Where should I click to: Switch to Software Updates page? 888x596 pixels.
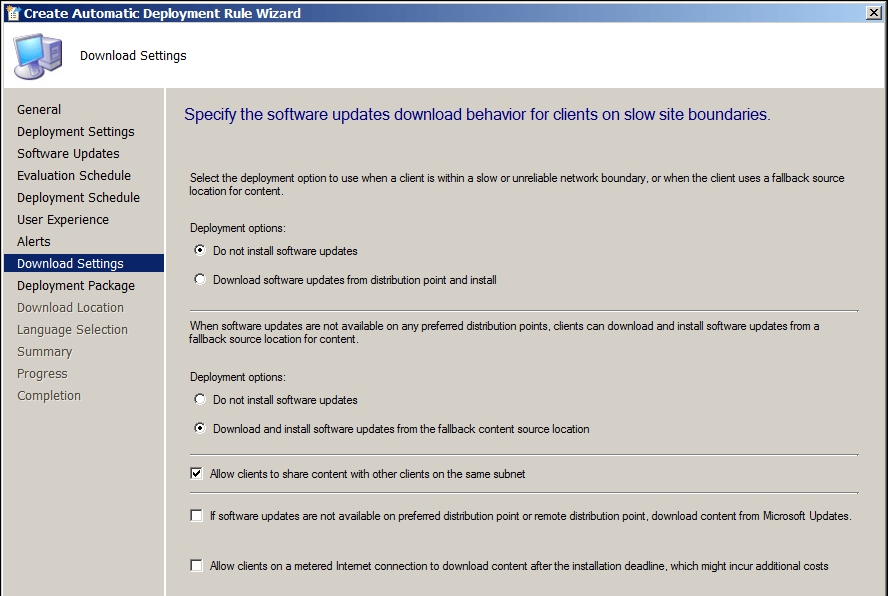coord(68,154)
